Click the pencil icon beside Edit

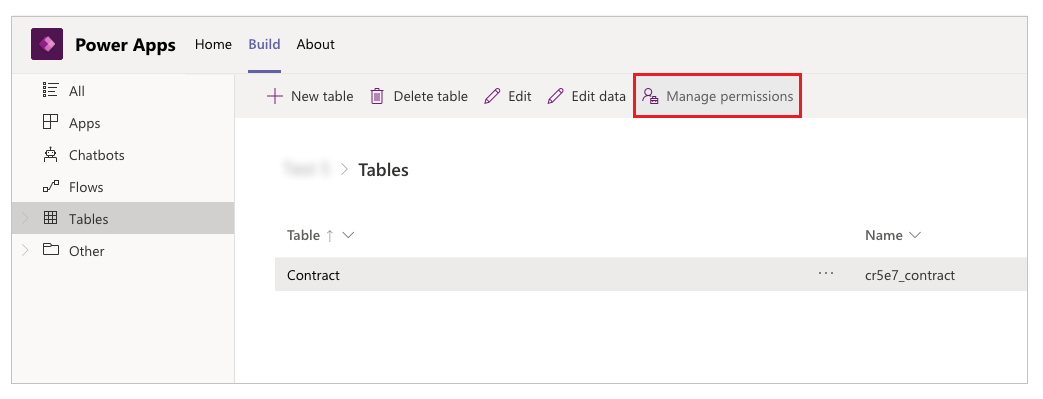(x=492, y=96)
